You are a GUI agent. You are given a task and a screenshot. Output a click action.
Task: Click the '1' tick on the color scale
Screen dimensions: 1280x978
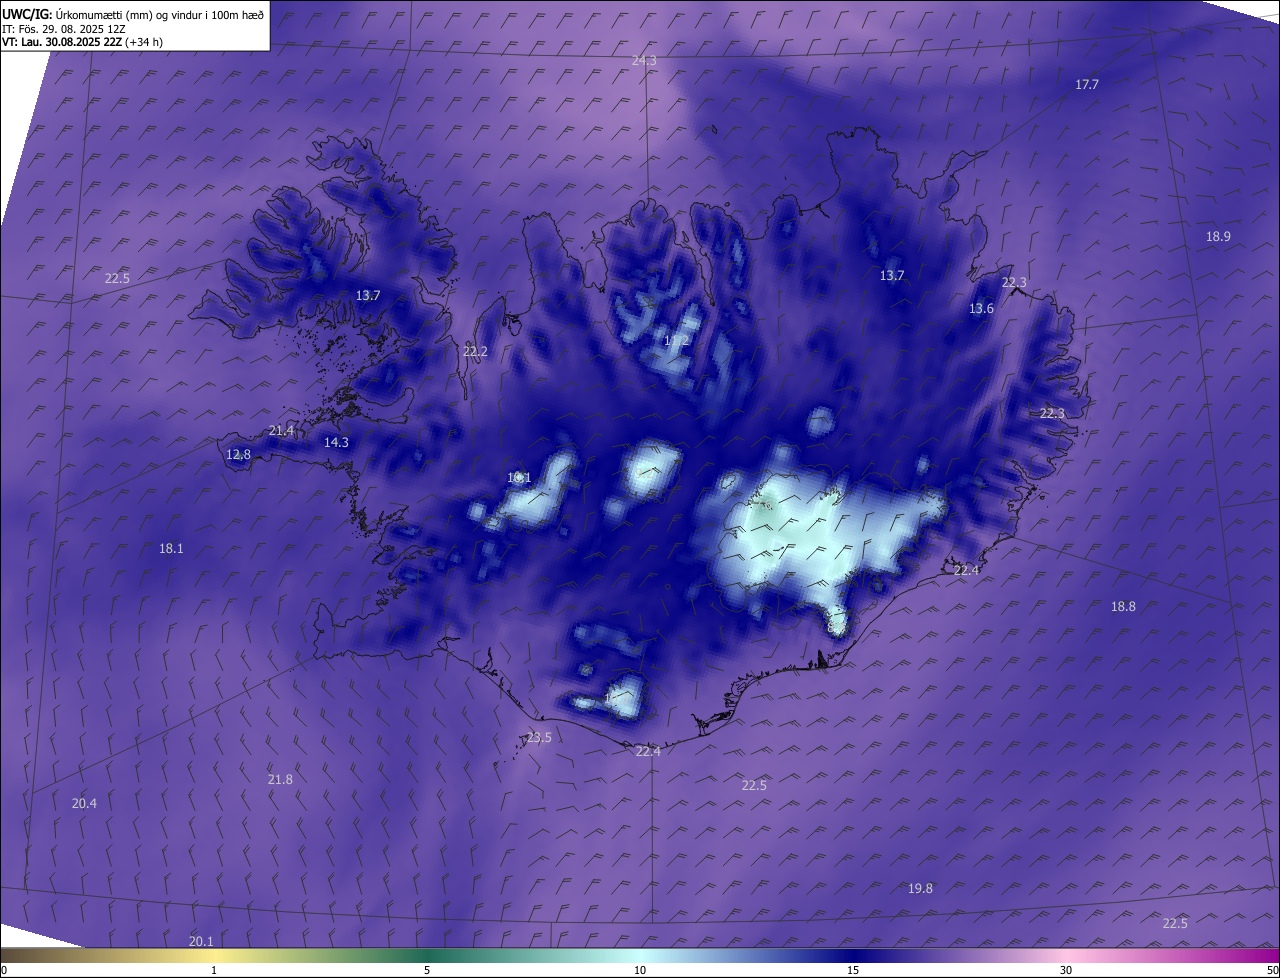[x=214, y=970]
